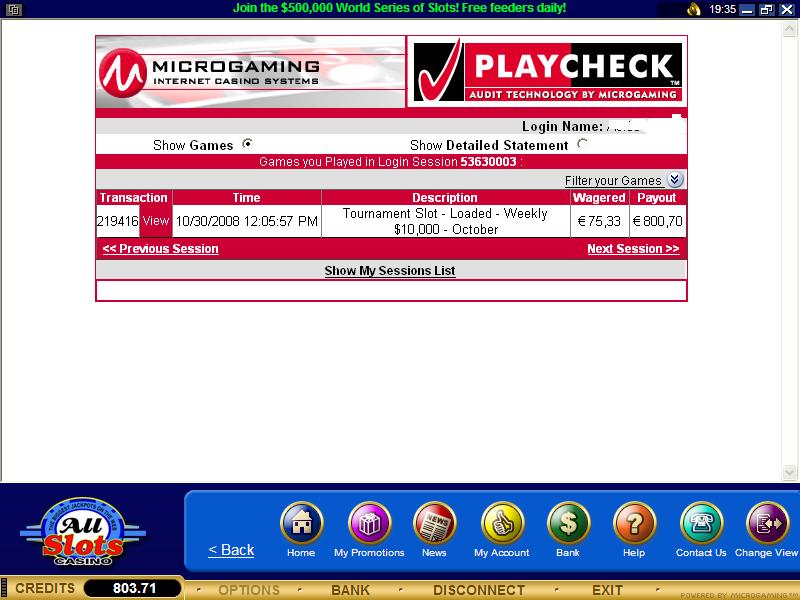Click the PlayCheck audit logo

tap(547, 72)
